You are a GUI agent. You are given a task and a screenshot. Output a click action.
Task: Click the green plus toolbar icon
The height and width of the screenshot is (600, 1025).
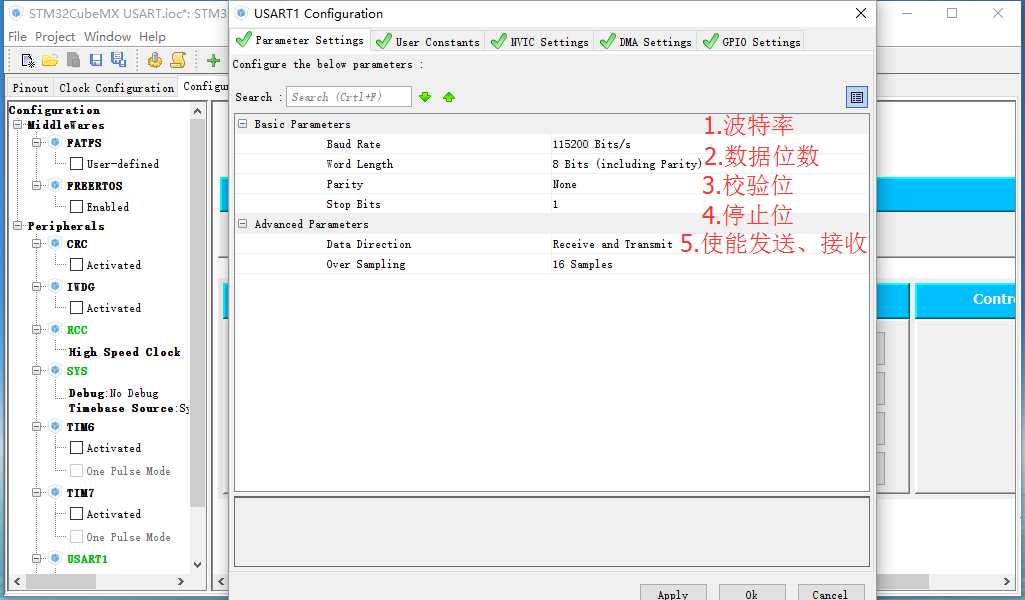(213, 61)
